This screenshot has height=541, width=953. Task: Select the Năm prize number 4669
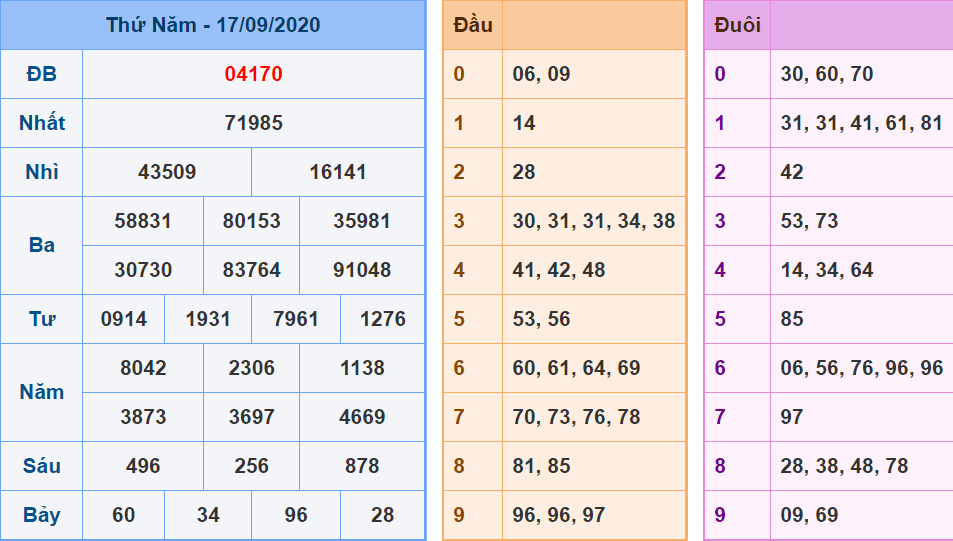pos(362,417)
